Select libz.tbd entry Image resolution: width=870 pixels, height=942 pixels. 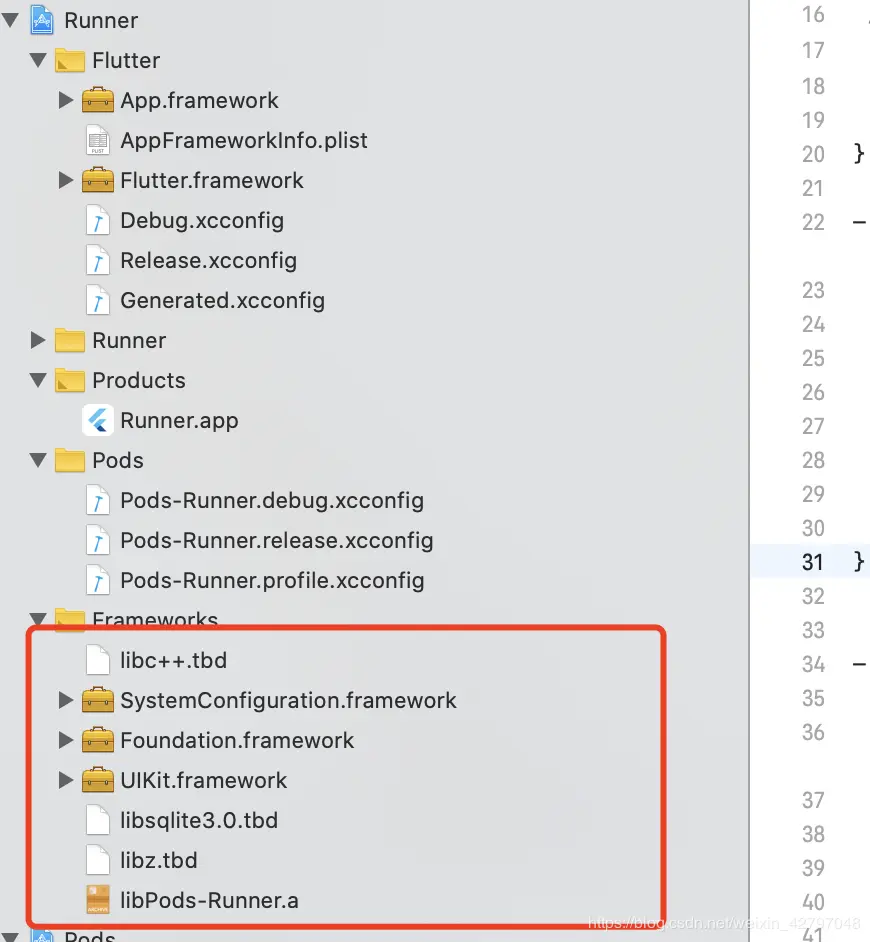coord(159,860)
